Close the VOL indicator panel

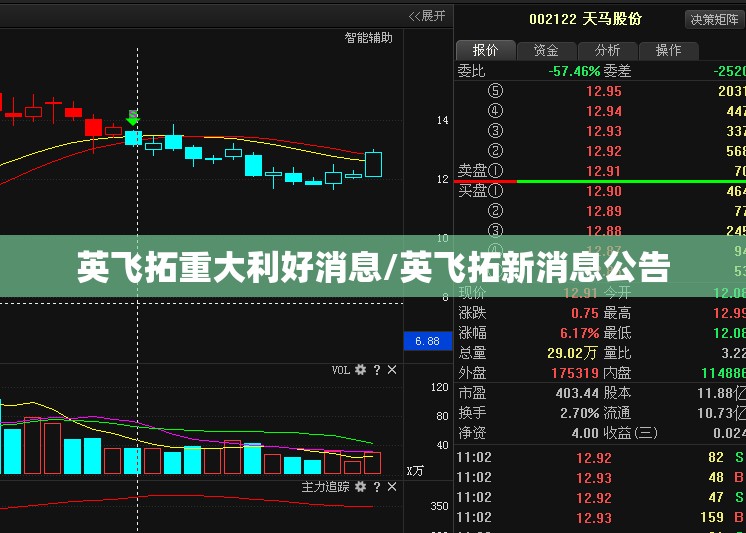tap(392, 370)
